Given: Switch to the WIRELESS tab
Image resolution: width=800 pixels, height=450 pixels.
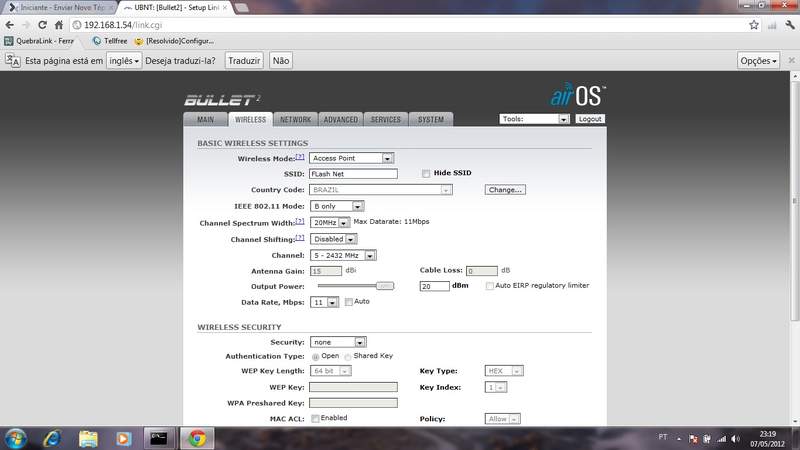Looking at the screenshot, I should (x=251, y=119).
